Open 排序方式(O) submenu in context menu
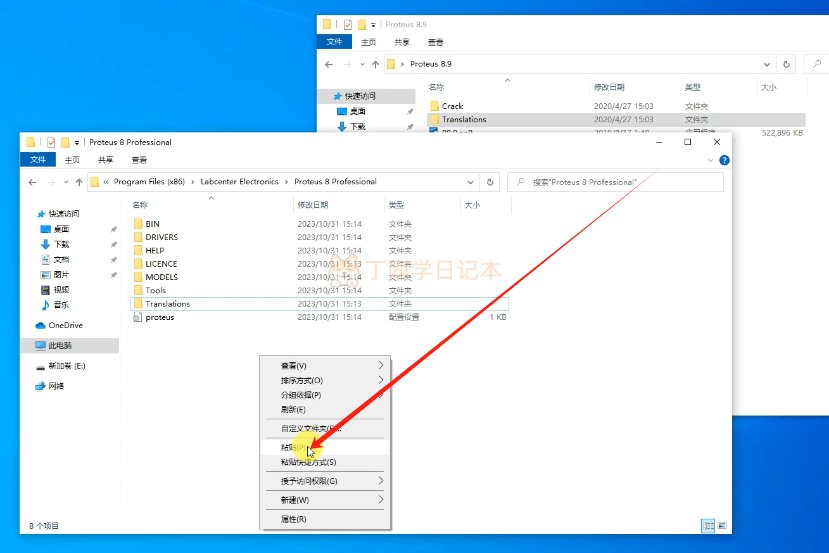 (325, 380)
